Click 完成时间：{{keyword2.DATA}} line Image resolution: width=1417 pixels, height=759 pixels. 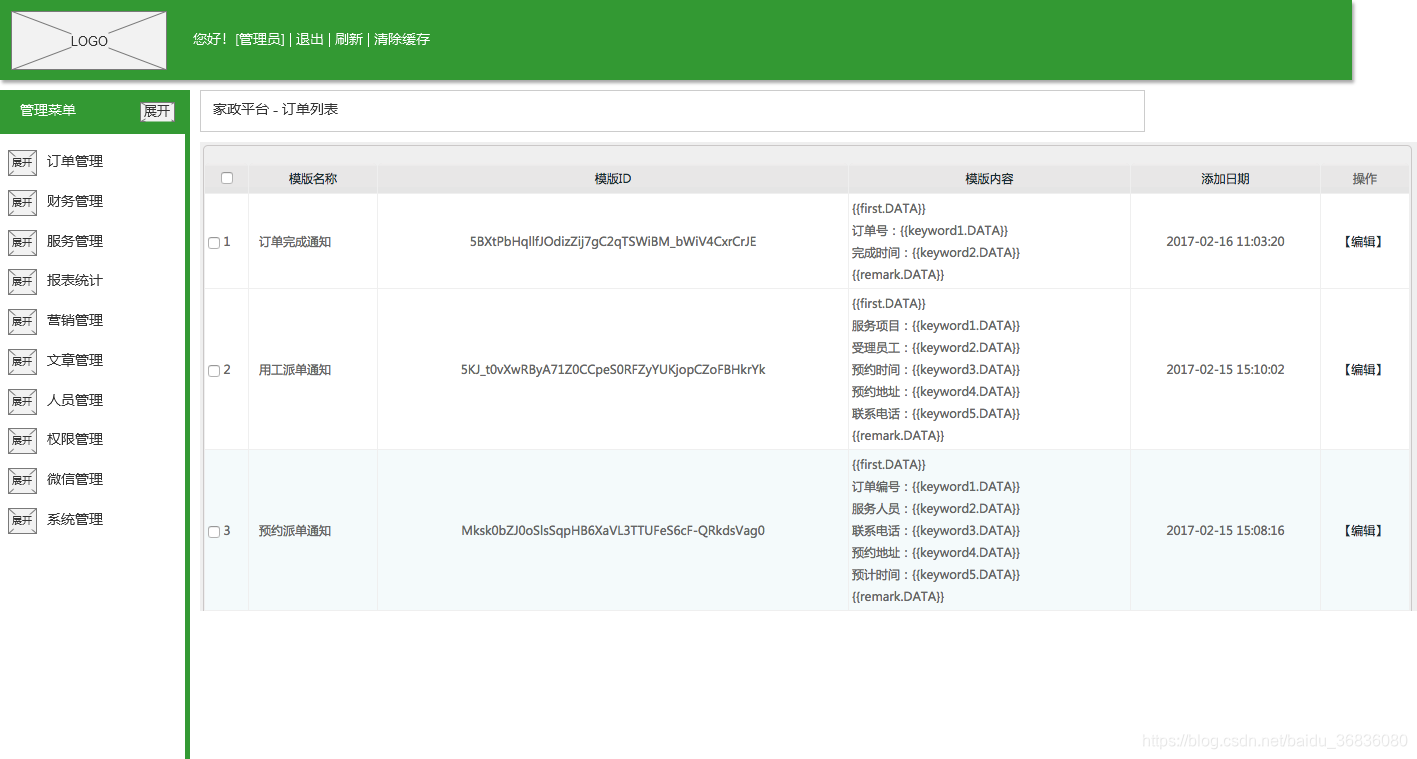tap(936, 253)
